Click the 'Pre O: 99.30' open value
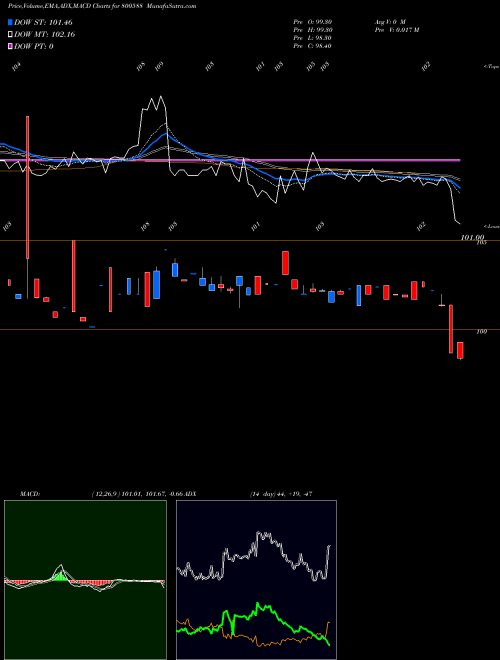This screenshot has width=500, height=660. pos(313,22)
